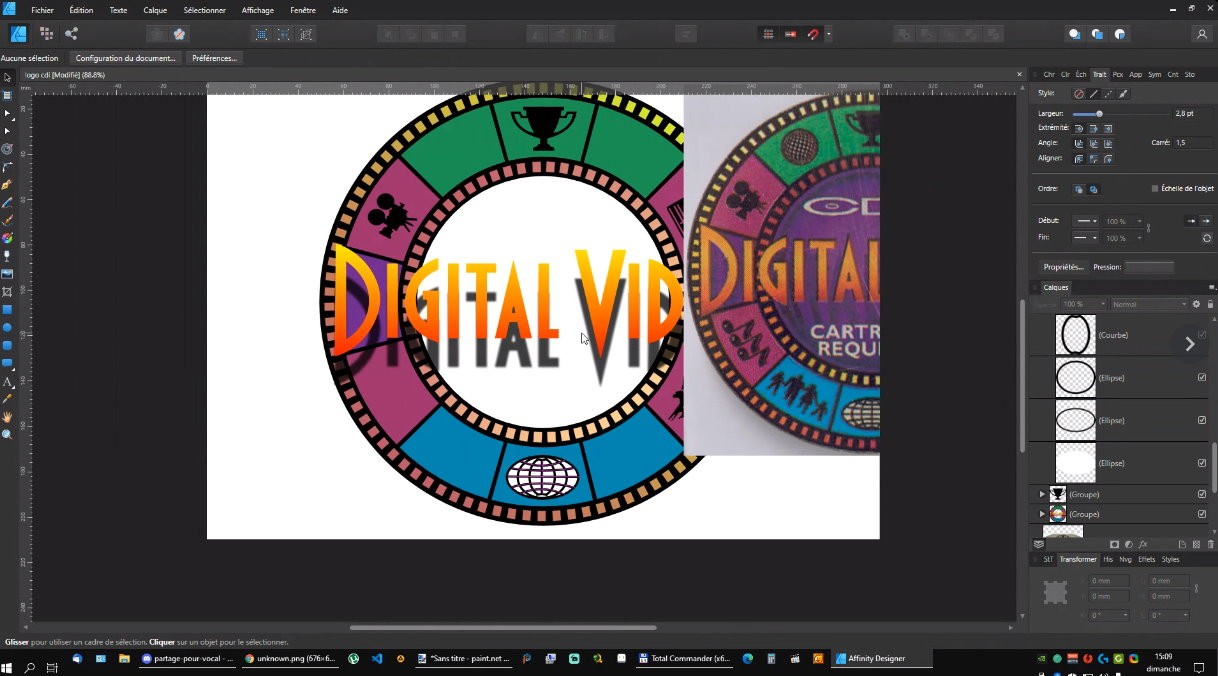This screenshot has height=676, width=1218.
Task: Select the Transparency glass tool
Action: (7, 256)
